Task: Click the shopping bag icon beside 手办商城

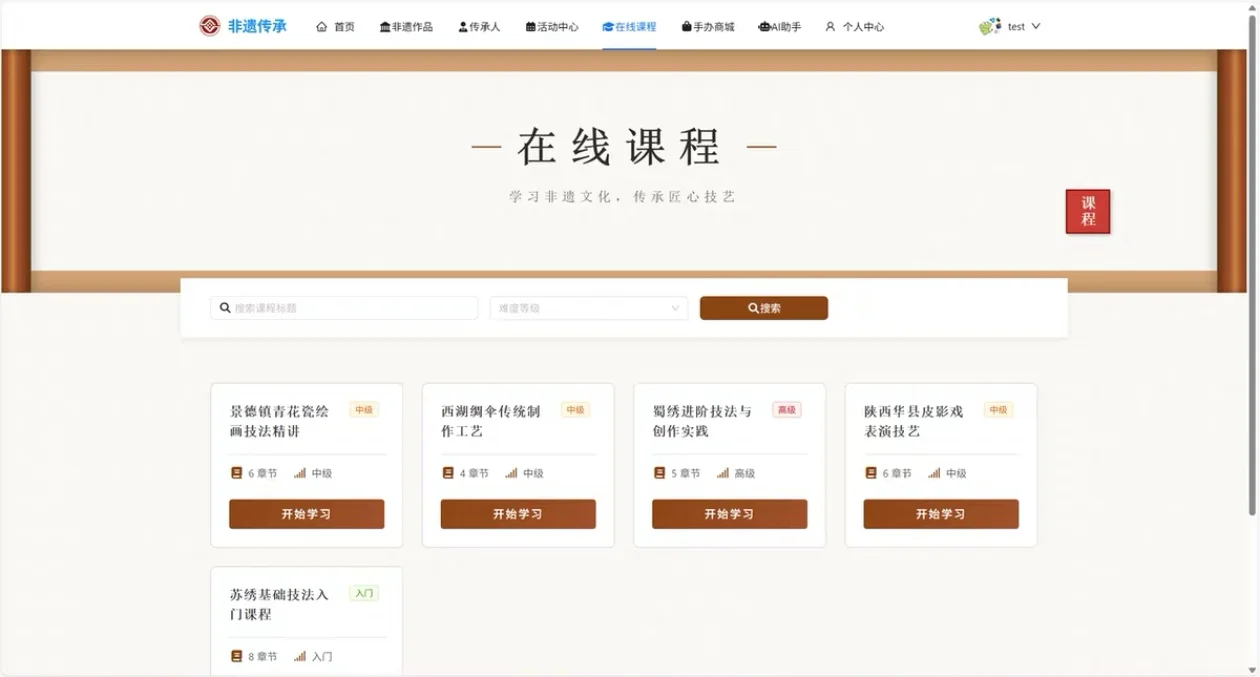Action: click(685, 26)
